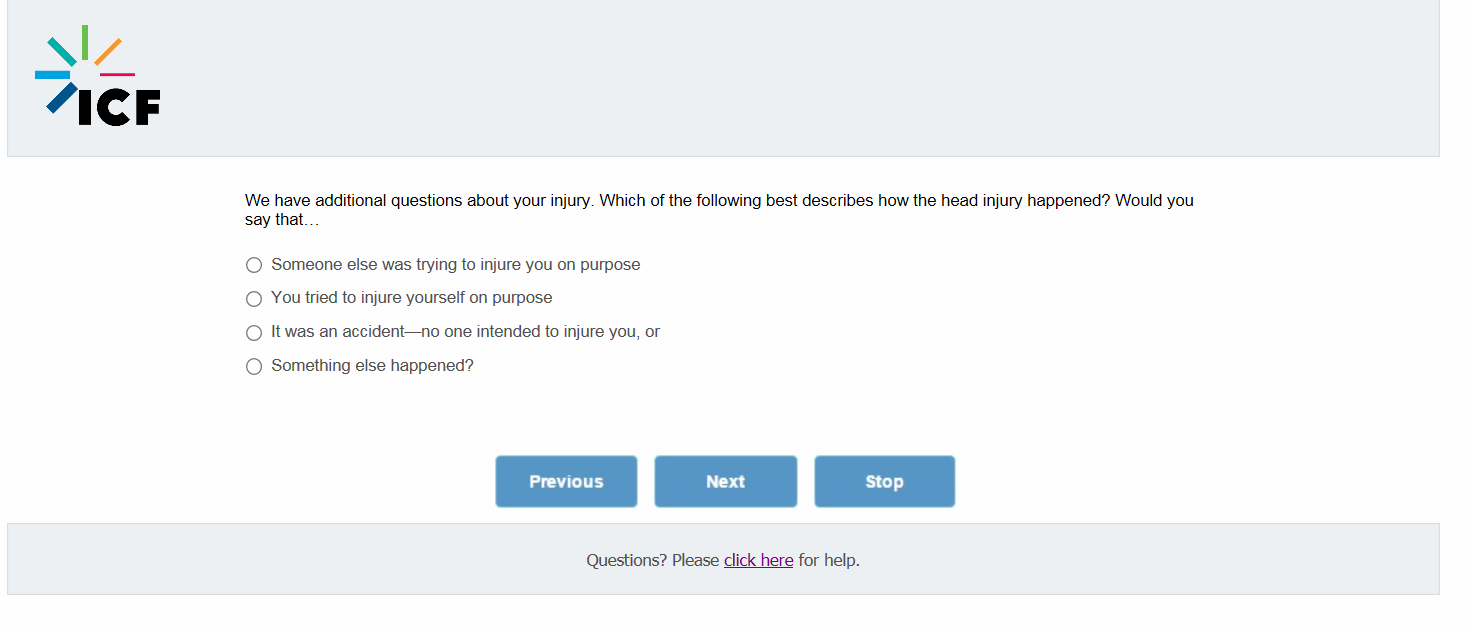The height and width of the screenshot is (630, 1472).
Task: Mark the 'Something else happened?' radio button
Action: (254, 367)
